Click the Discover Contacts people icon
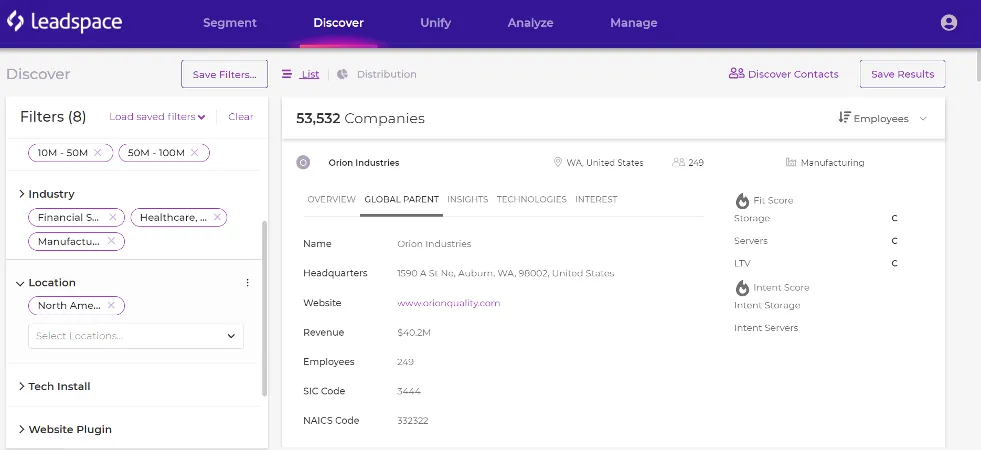982x450 pixels. (x=736, y=73)
